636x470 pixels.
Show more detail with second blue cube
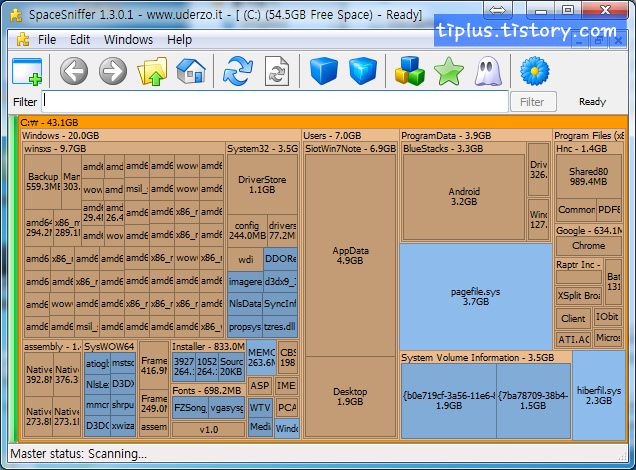(363, 71)
